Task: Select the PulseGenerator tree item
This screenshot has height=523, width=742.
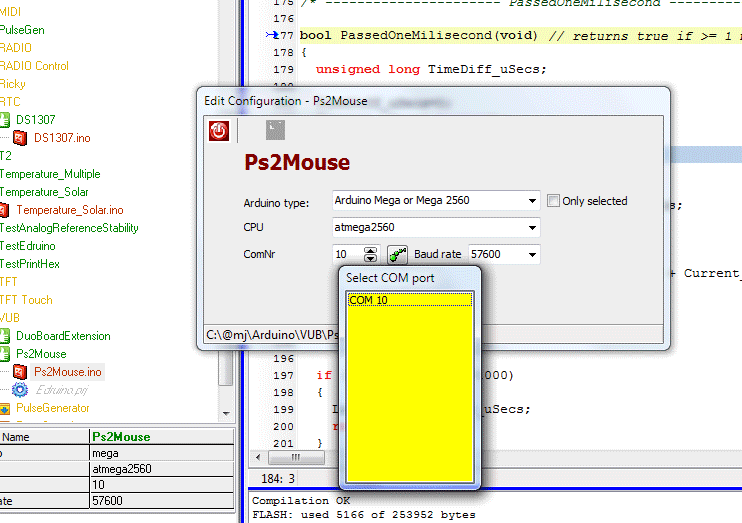Action: (x=53, y=408)
